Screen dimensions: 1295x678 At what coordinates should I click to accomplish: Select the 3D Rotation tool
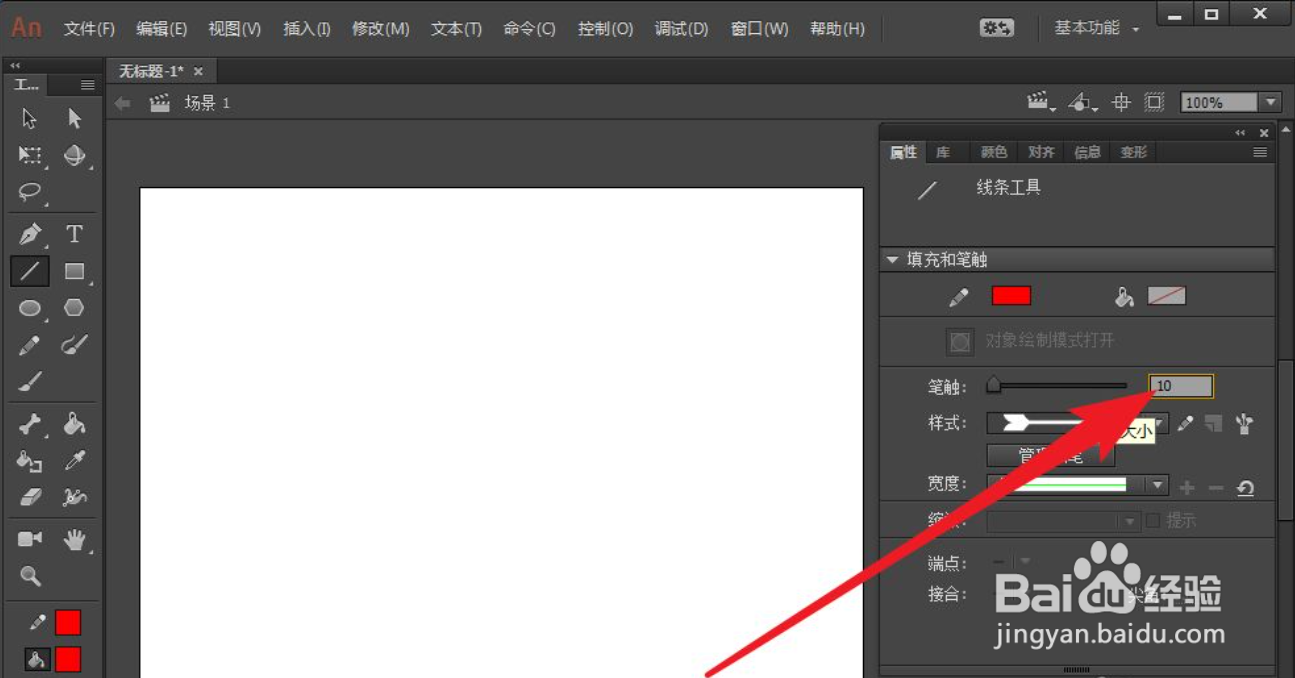(75, 155)
